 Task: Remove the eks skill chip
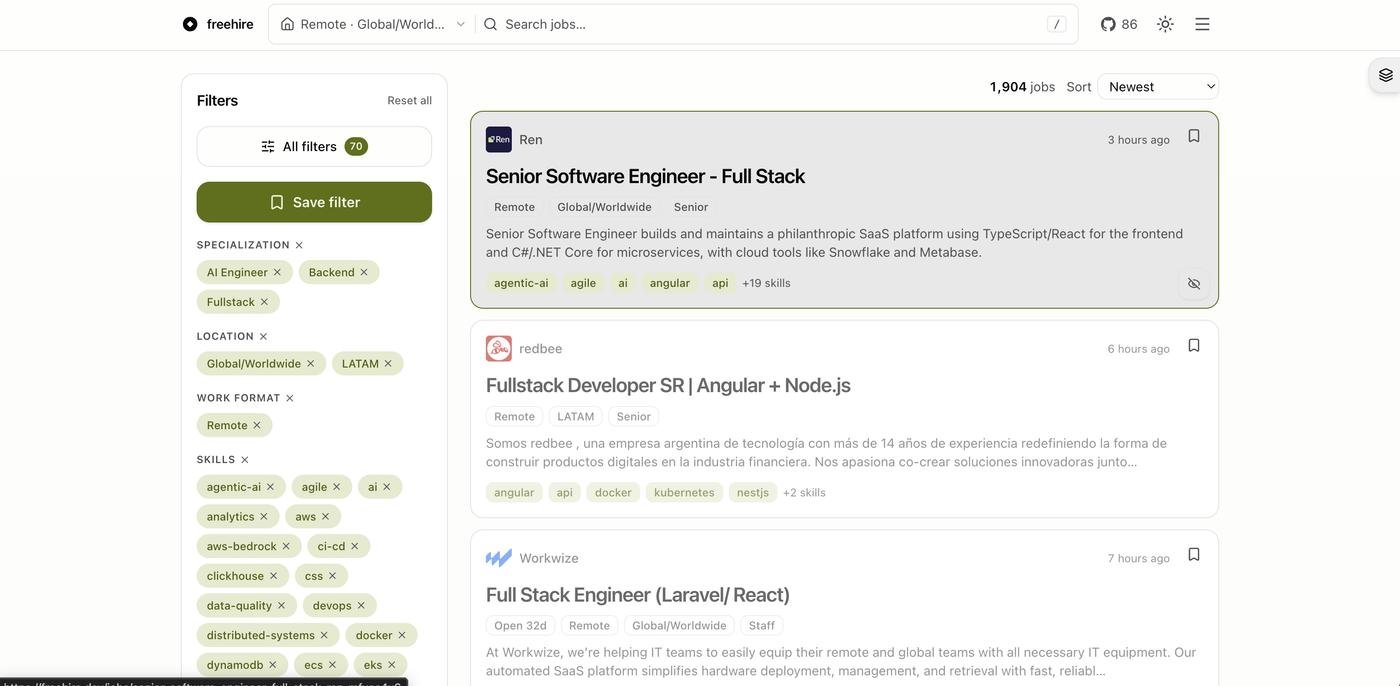(x=392, y=665)
